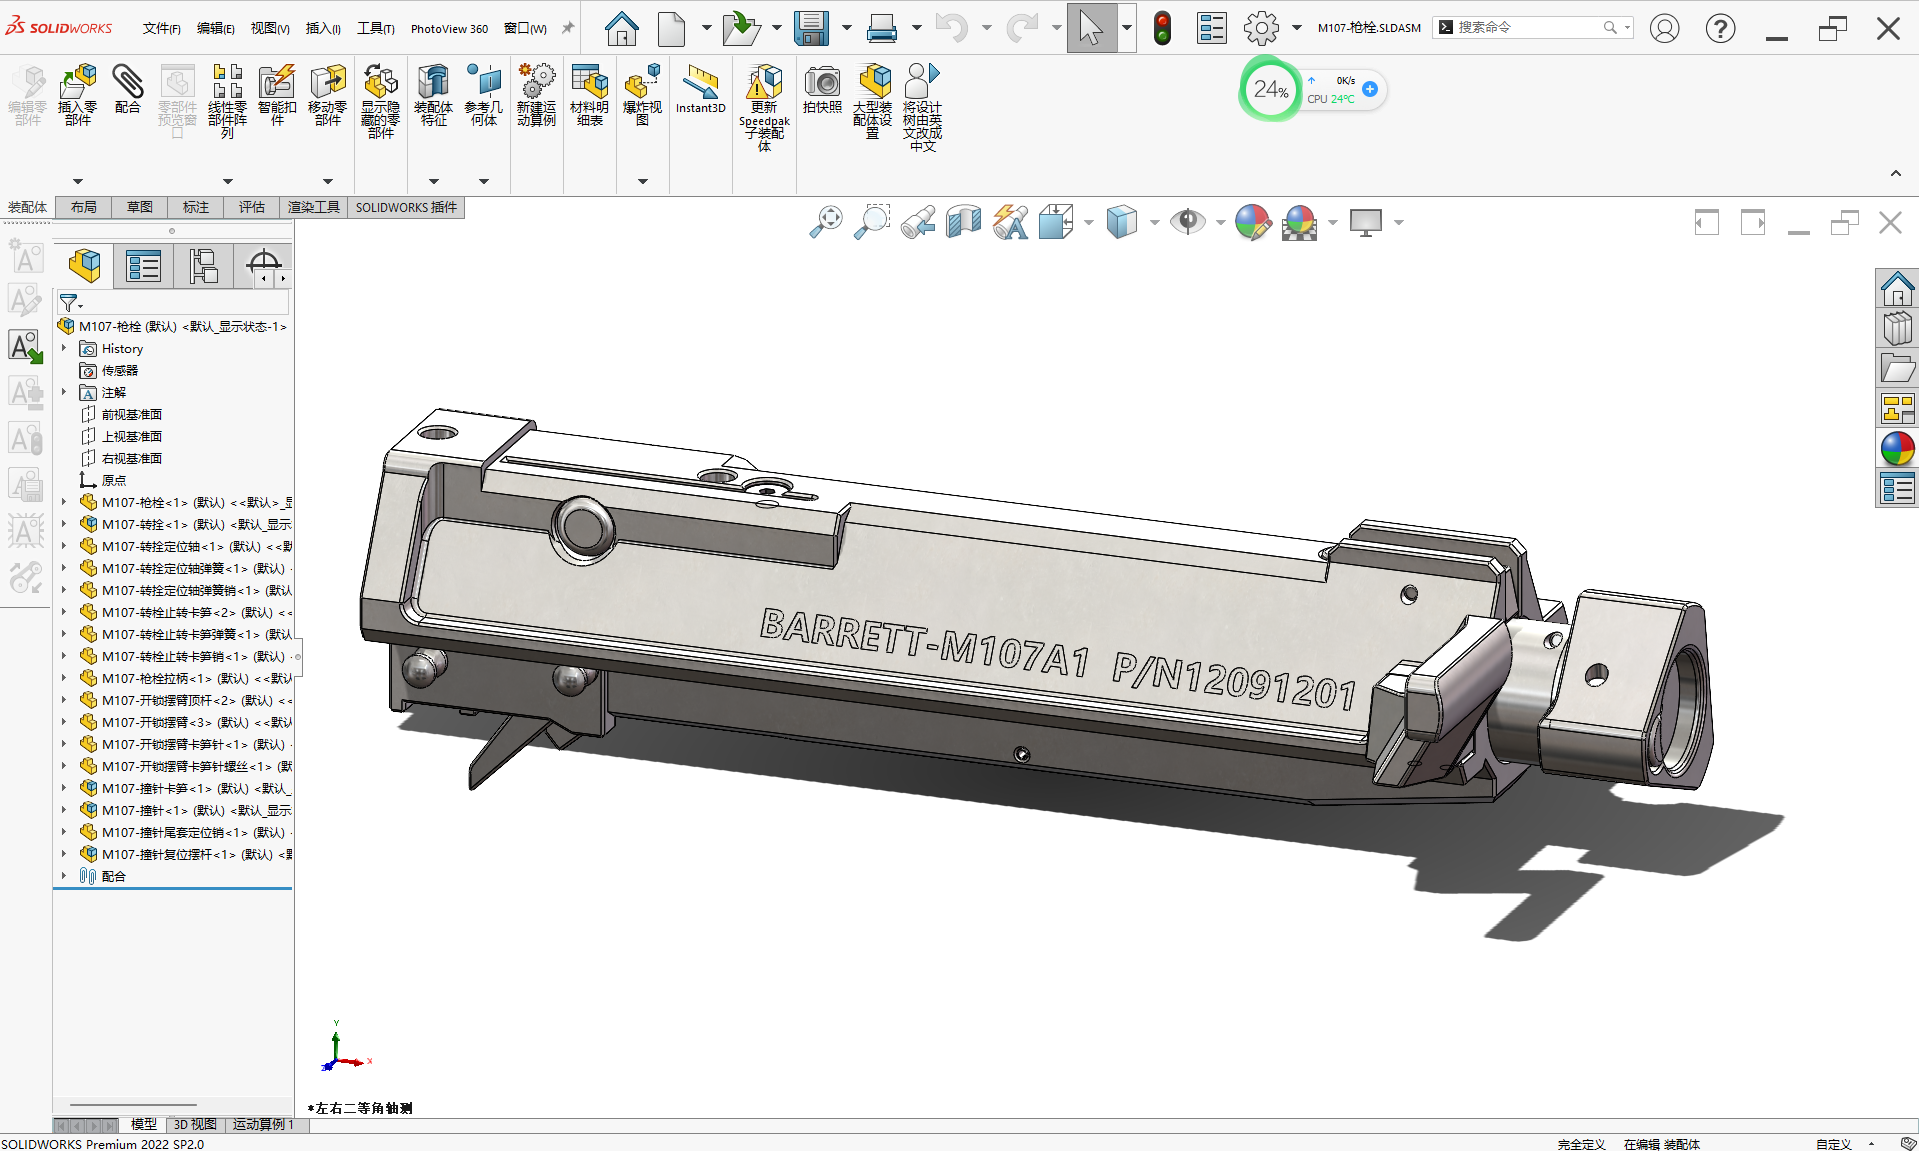Collapse the CommandManager ribbon with chevron
This screenshot has height=1151, width=1919.
coord(1895,174)
